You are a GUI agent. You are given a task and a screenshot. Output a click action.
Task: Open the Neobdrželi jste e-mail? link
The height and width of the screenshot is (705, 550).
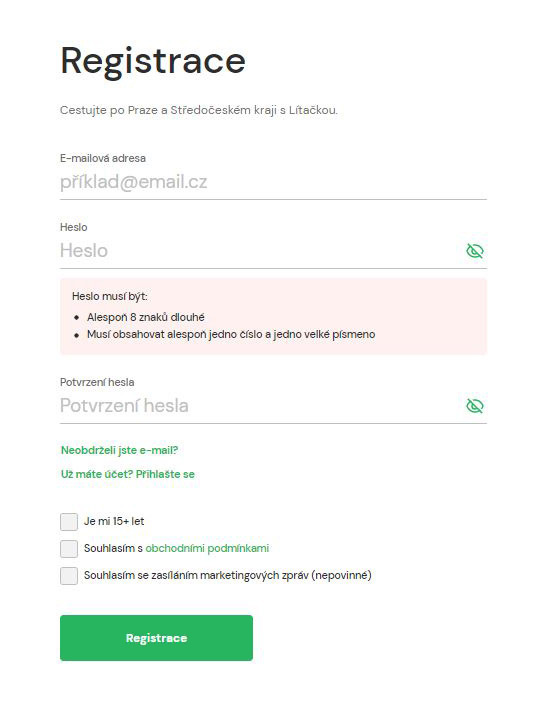click(x=120, y=450)
